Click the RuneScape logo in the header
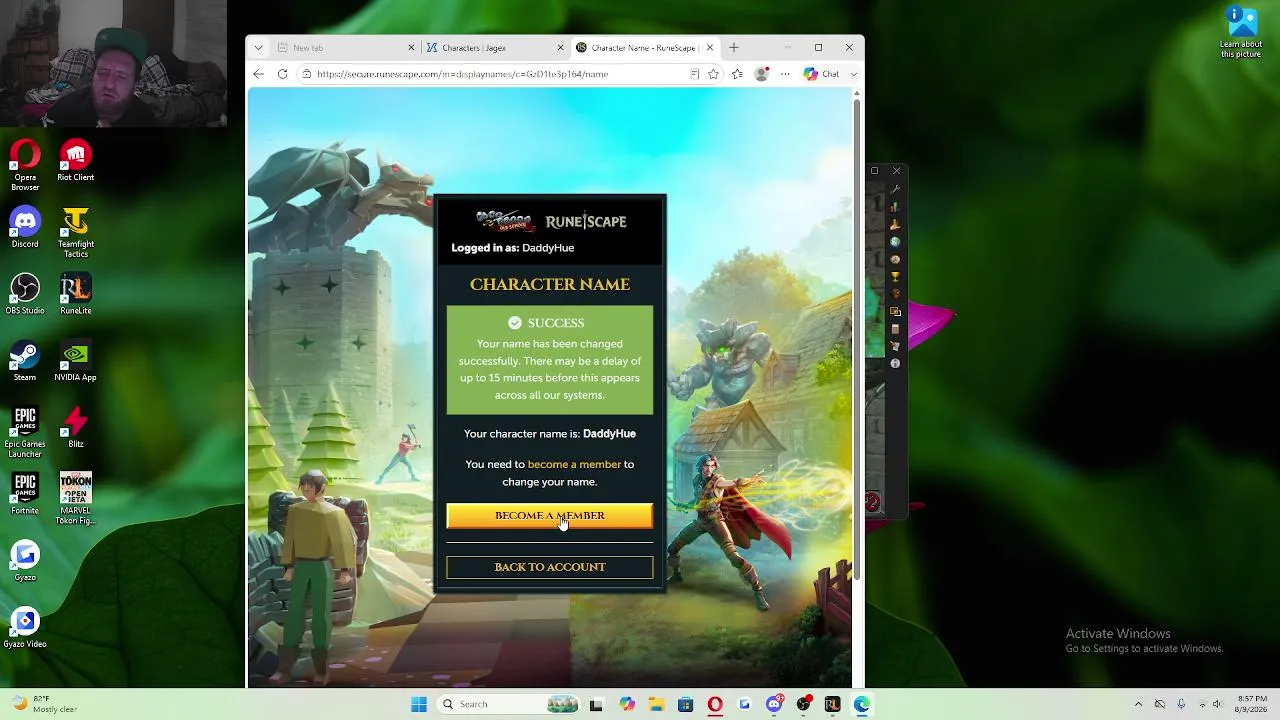This screenshot has height=720, width=1280. pyautogui.click(x=586, y=222)
